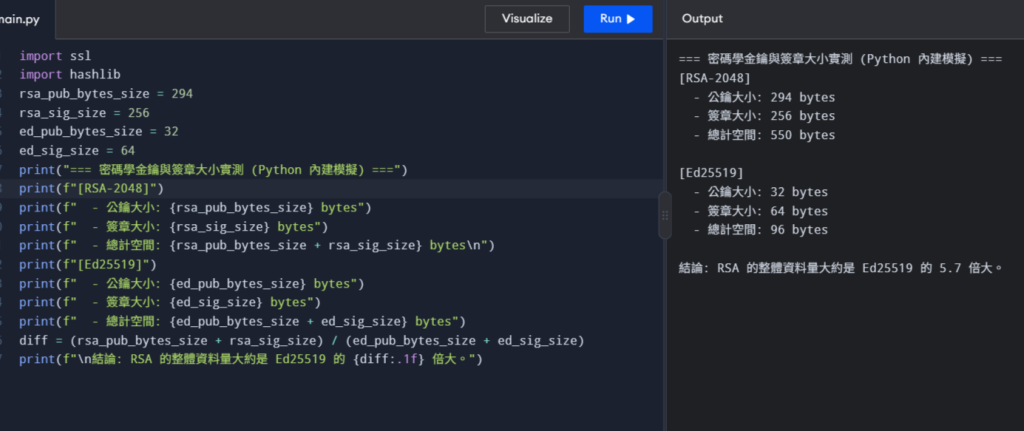Click '[Ed25519]' in the output
Screen dimensions: 1024x431
[x=712, y=173]
